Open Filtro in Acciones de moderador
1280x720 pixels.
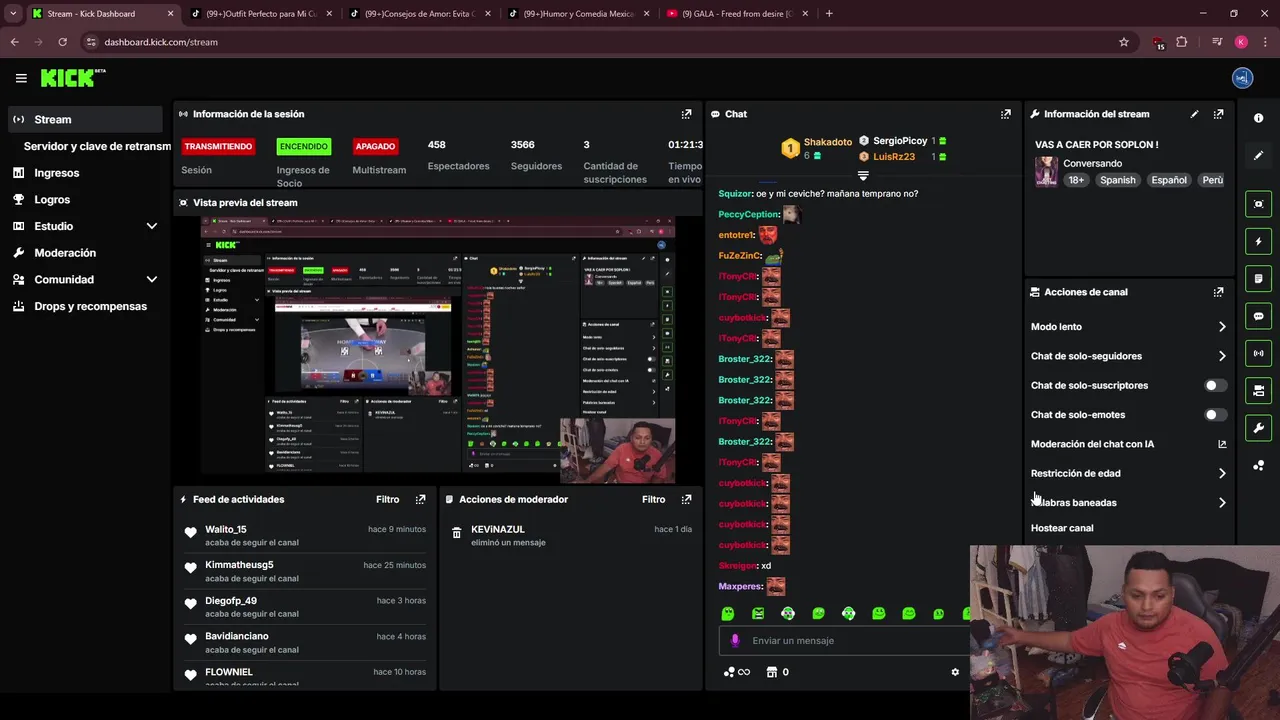coord(654,499)
